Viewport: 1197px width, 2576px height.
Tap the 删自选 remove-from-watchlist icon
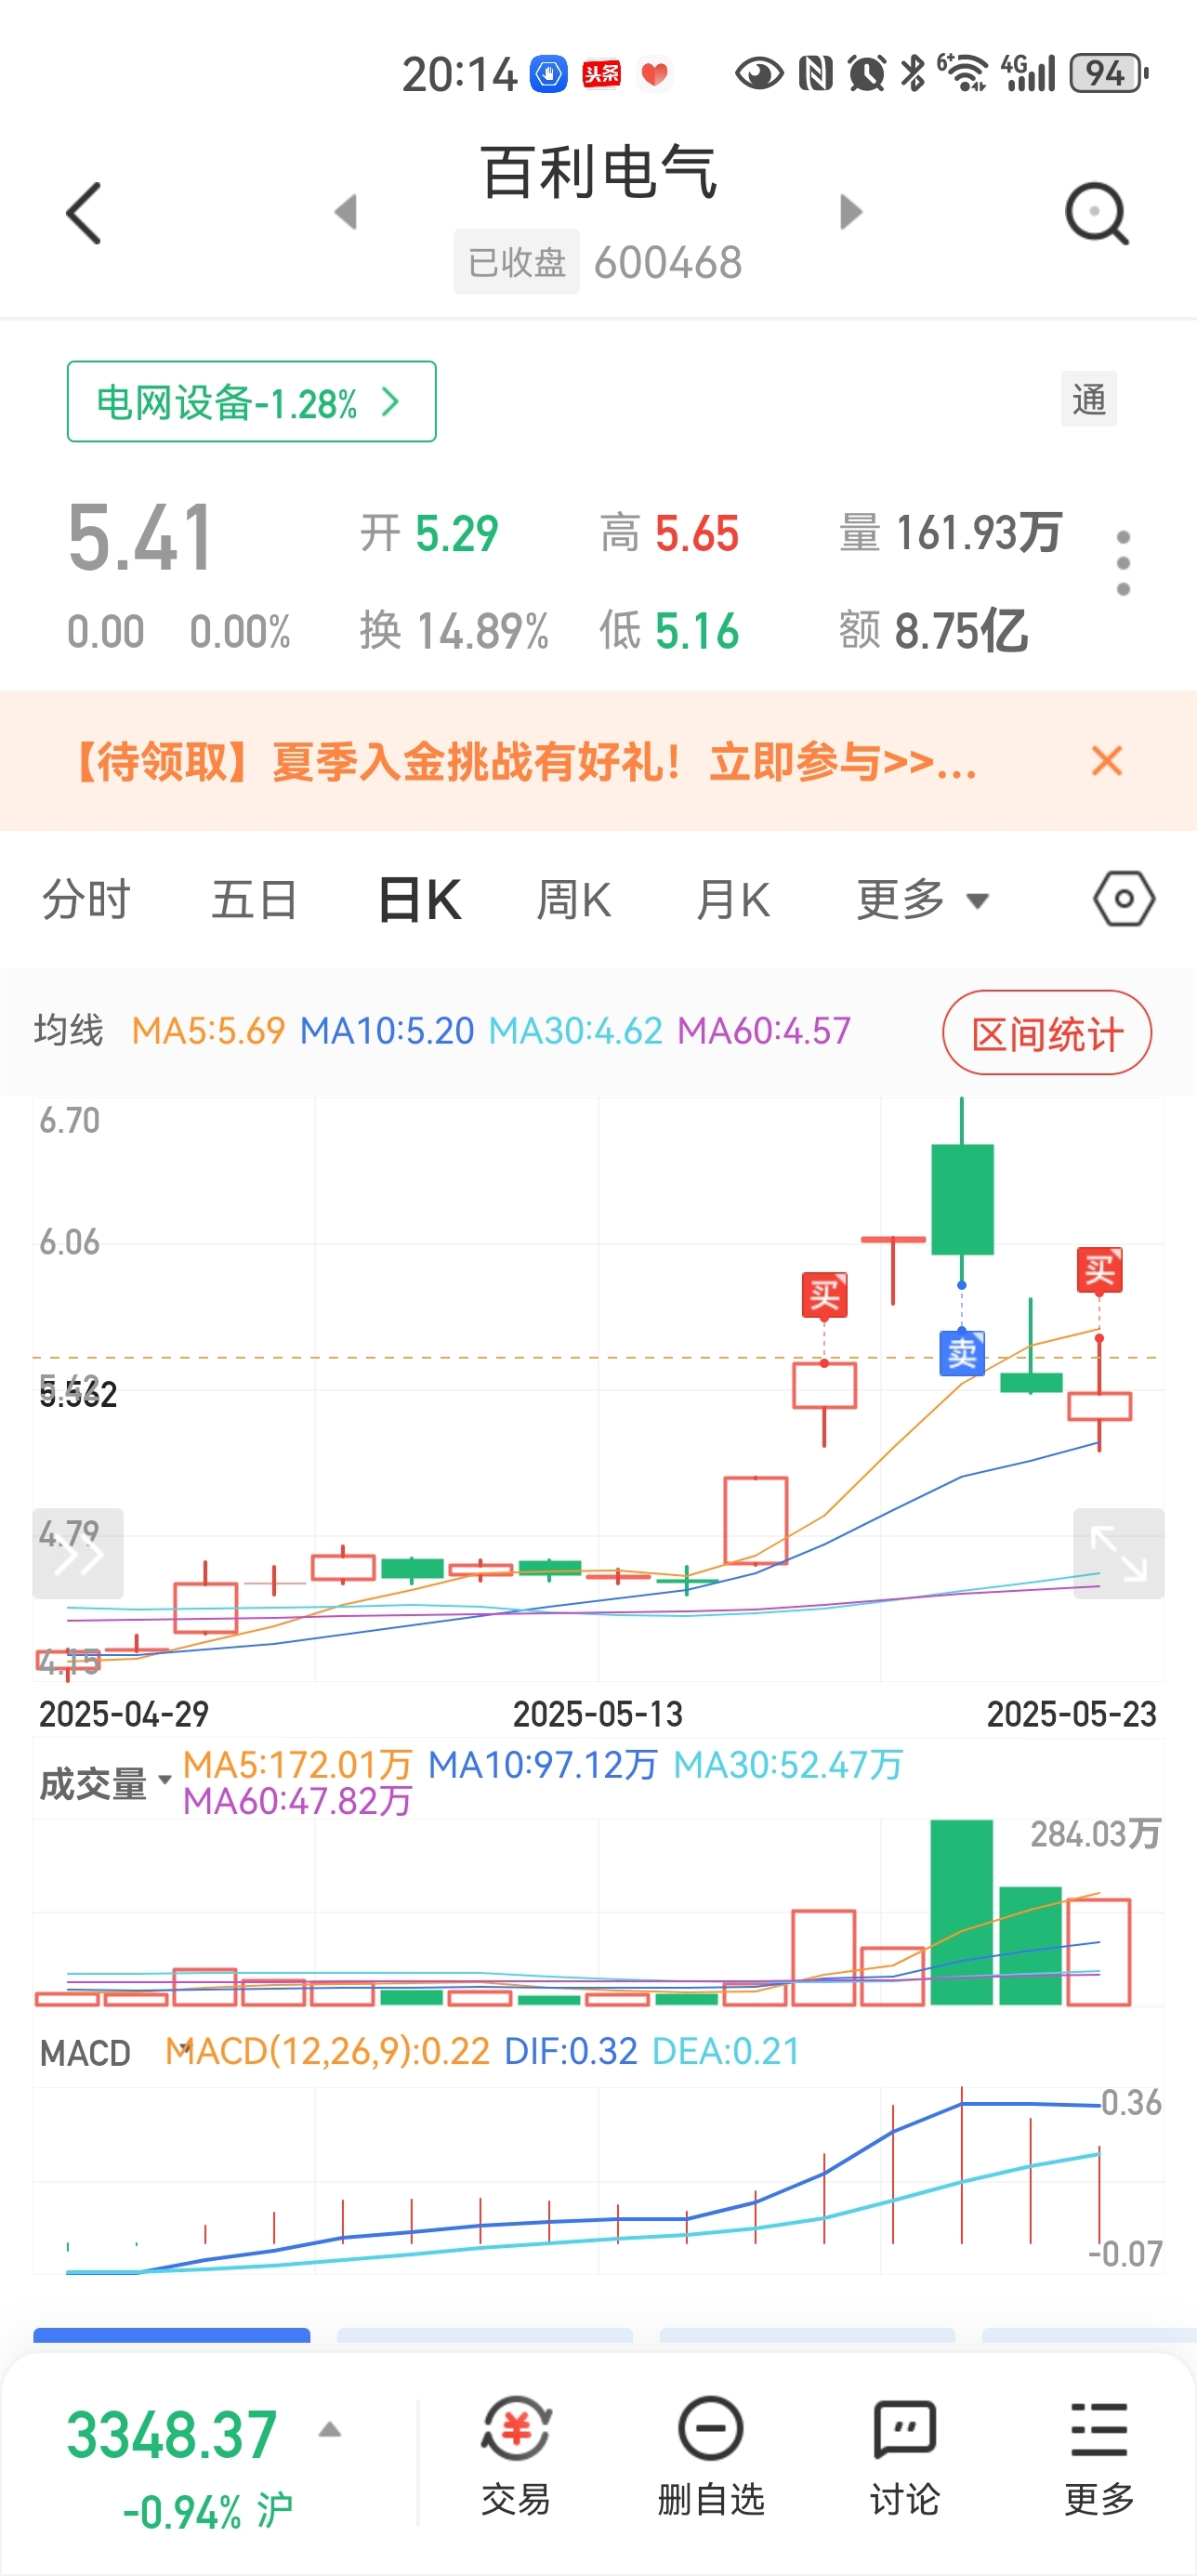click(x=710, y=2455)
